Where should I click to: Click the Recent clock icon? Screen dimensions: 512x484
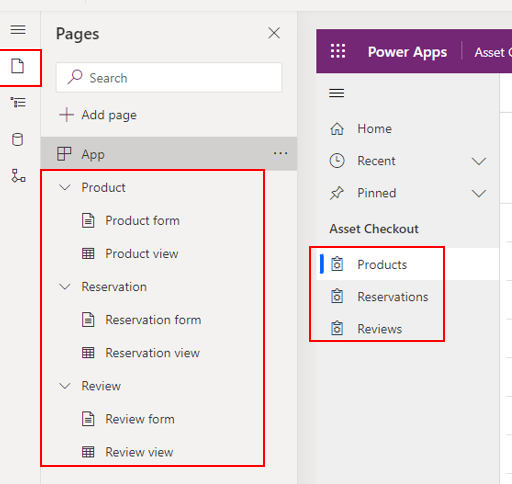pyautogui.click(x=337, y=161)
